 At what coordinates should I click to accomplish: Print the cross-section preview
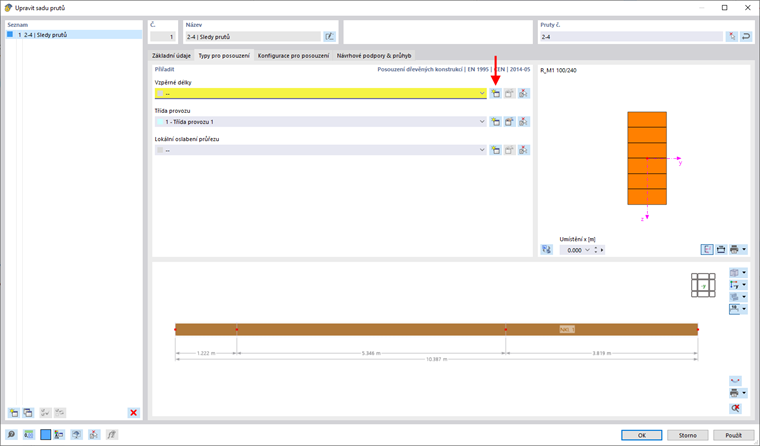pos(734,249)
